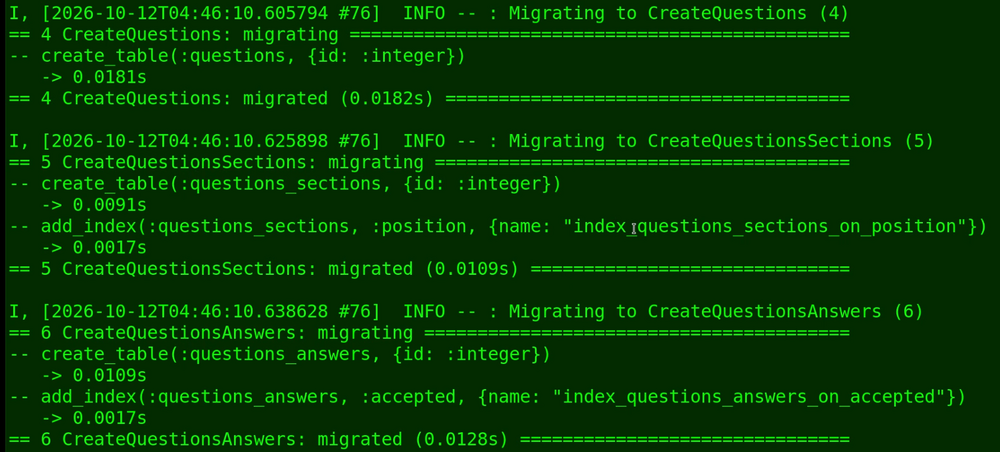Image resolution: width=1000 pixels, height=452 pixels.
Task: Click the 'Migrating to CreateQuestionsAnswers (6)' log line
Action: [x=466, y=312]
